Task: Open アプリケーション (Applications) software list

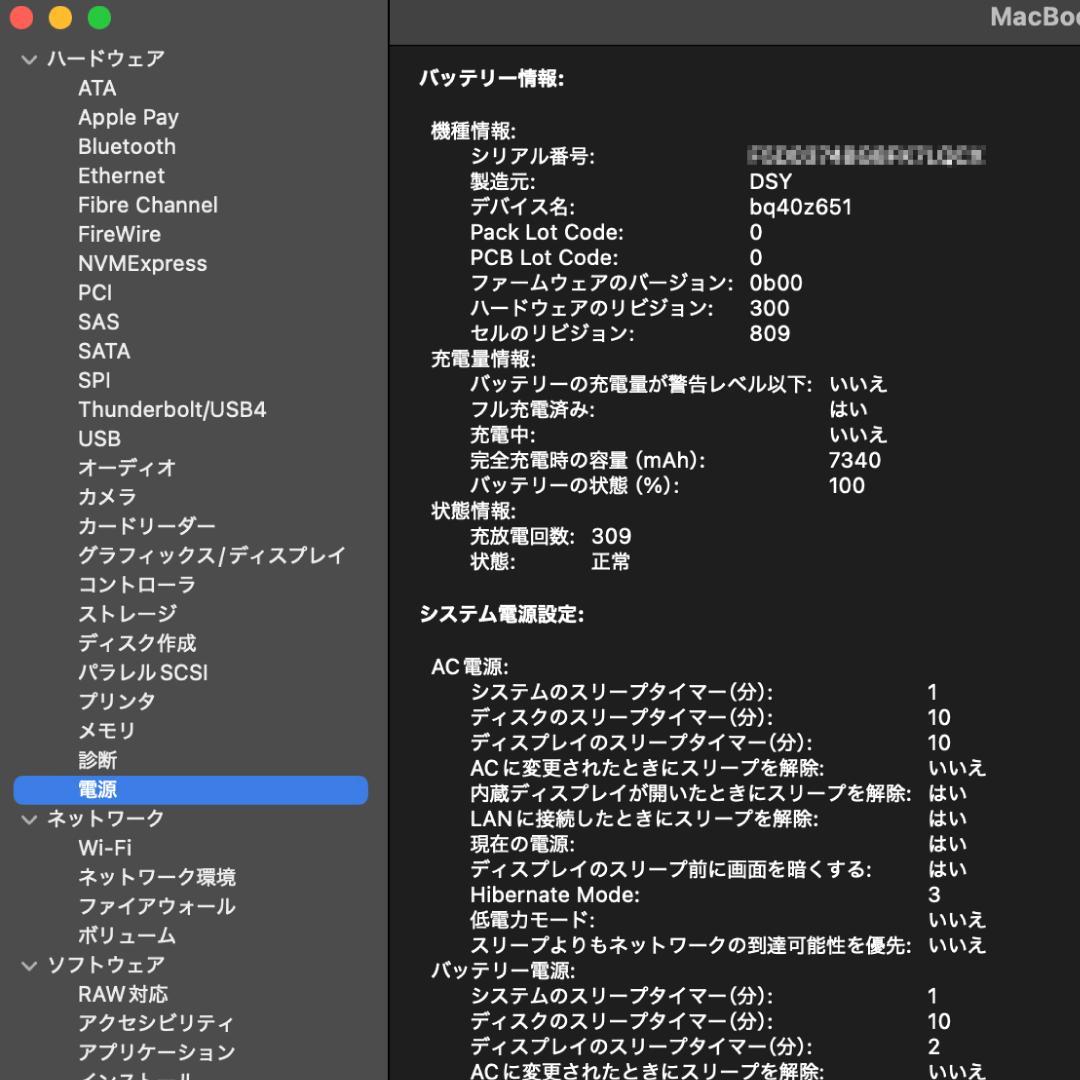Action: pos(154,1052)
